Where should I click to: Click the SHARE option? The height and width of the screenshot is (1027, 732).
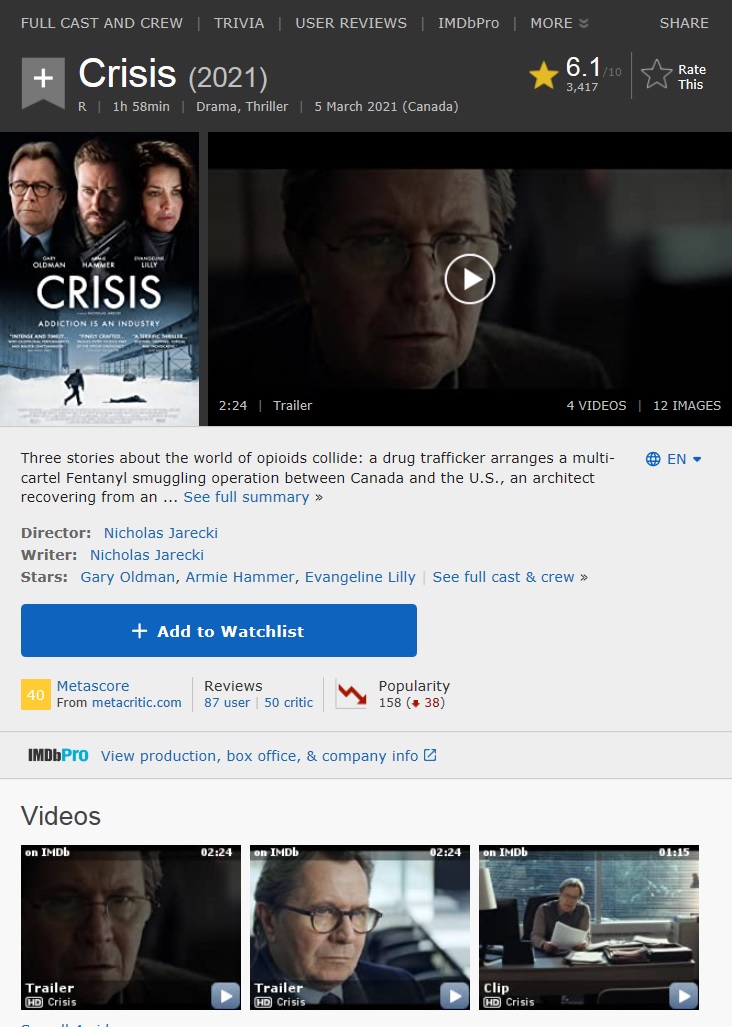click(684, 23)
